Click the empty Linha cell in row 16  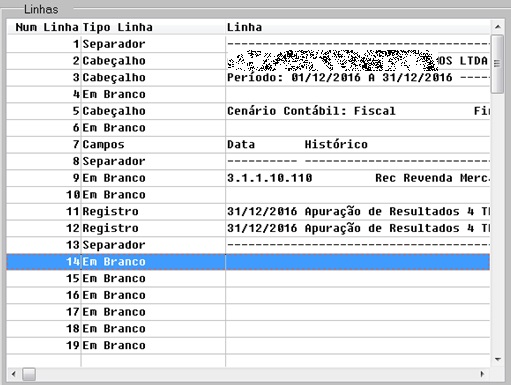pyautogui.click(x=358, y=295)
